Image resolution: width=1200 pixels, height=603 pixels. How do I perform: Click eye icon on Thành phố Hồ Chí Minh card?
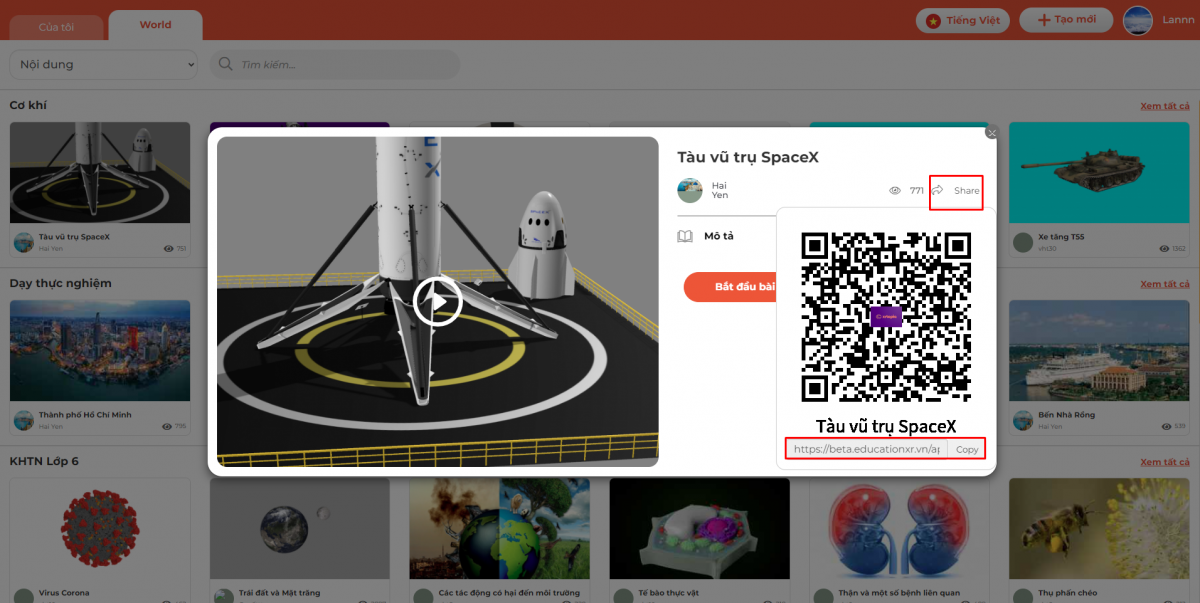(x=167, y=426)
